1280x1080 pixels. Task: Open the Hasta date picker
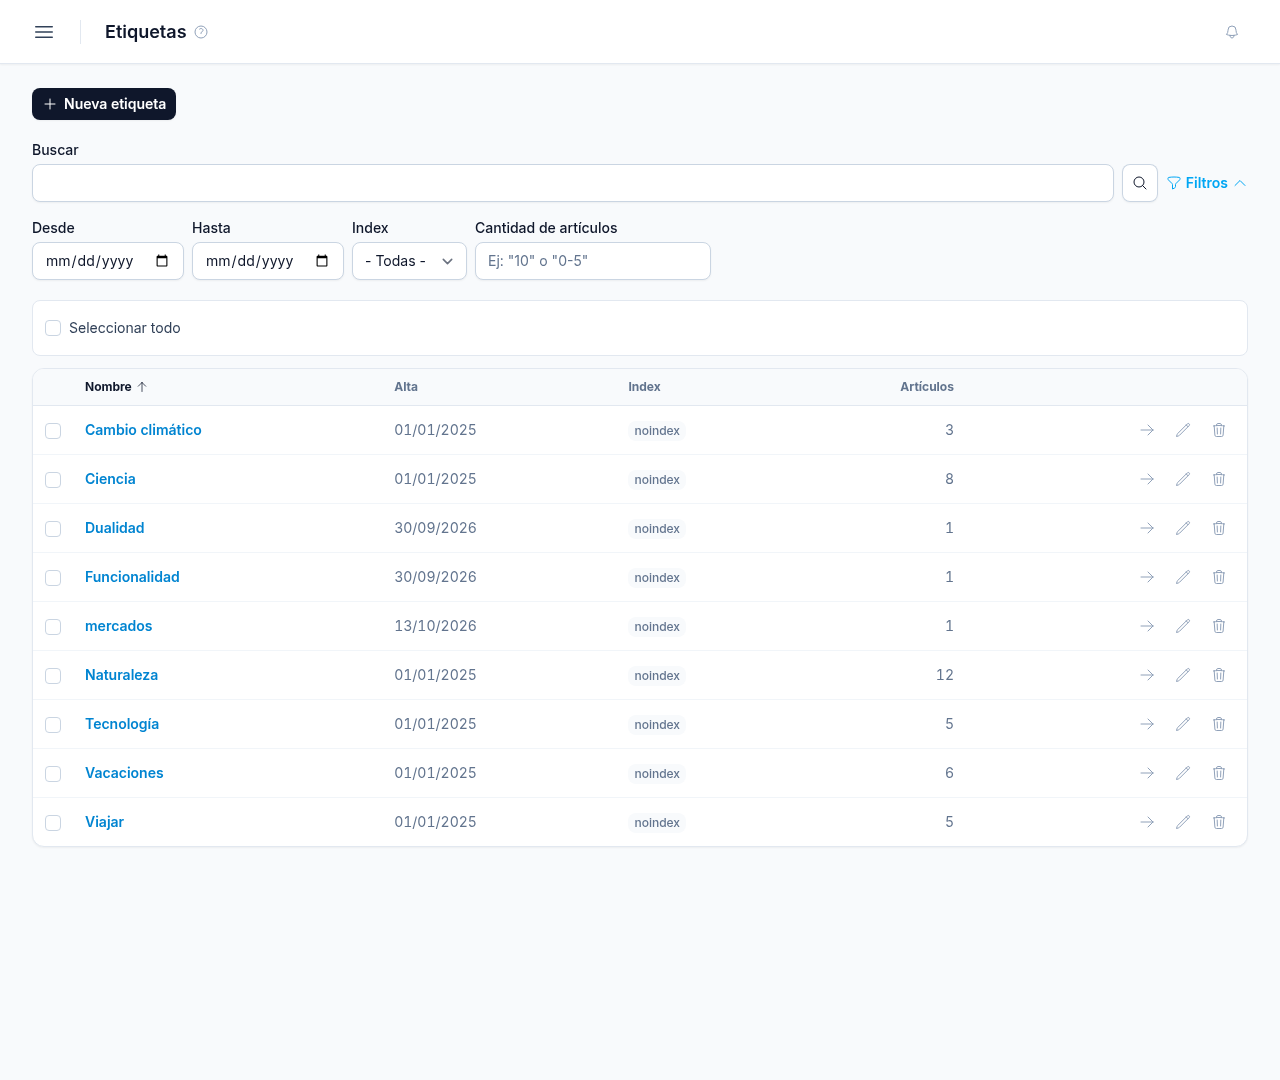(322, 261)
